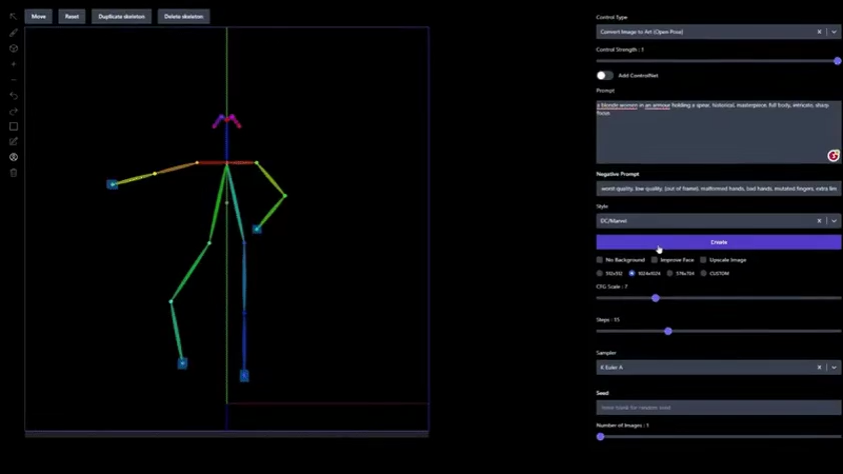
Task: Select the pencil brush tool
Action: pos(13,33)
